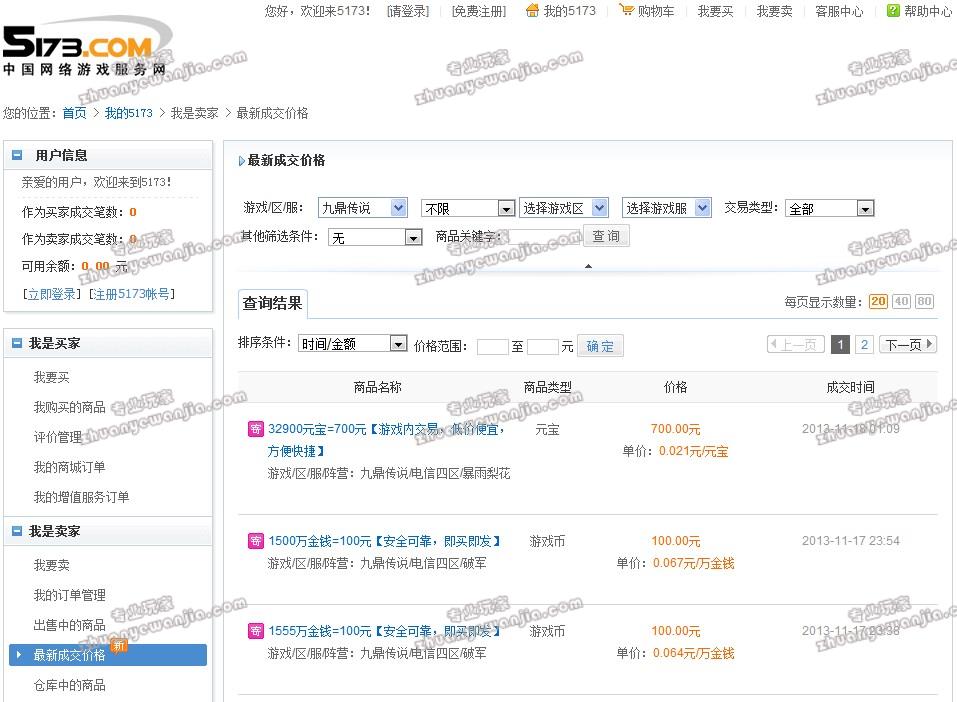Image resolution: width=957 pixels, height=702 pixels.
Task: Click the pink 寄 icon on the 1555万金钱 listing
Action: [x=256, y=631]
